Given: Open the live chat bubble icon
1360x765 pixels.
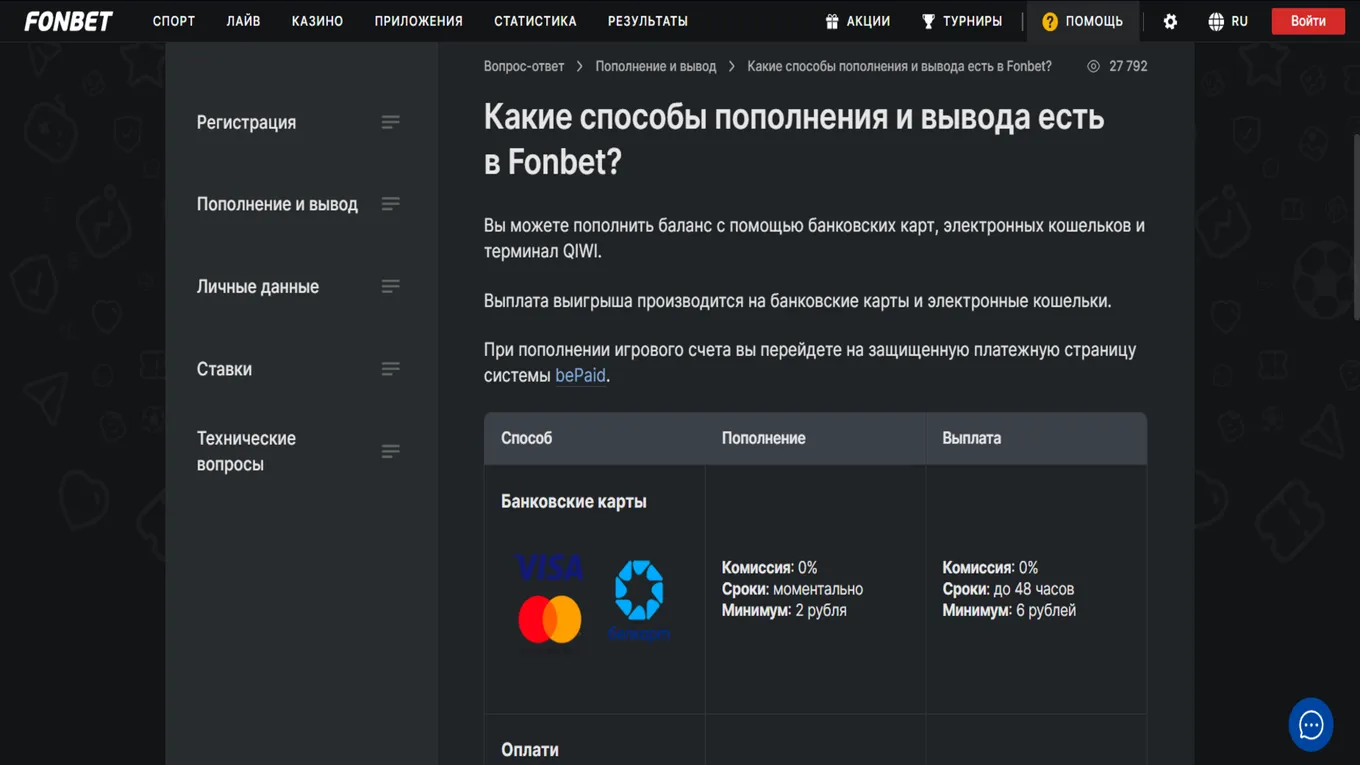Looking at the screenshot, I should pyautogui.click(x=1311, y=724).
